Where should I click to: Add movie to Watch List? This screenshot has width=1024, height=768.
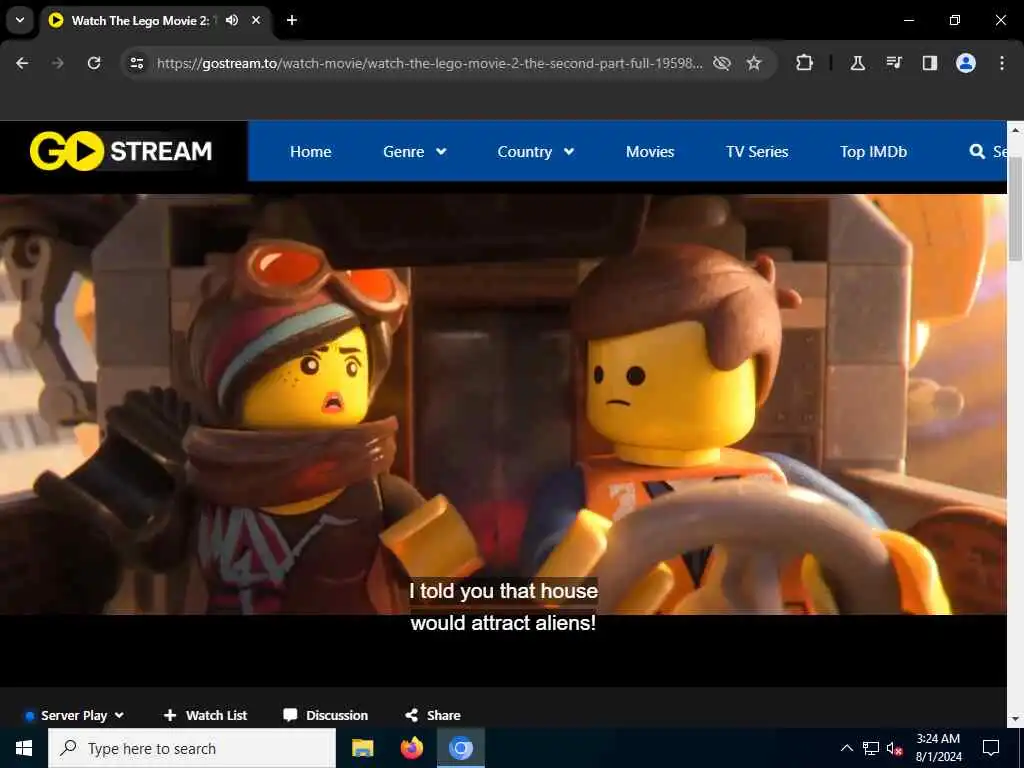pos(205,715)
